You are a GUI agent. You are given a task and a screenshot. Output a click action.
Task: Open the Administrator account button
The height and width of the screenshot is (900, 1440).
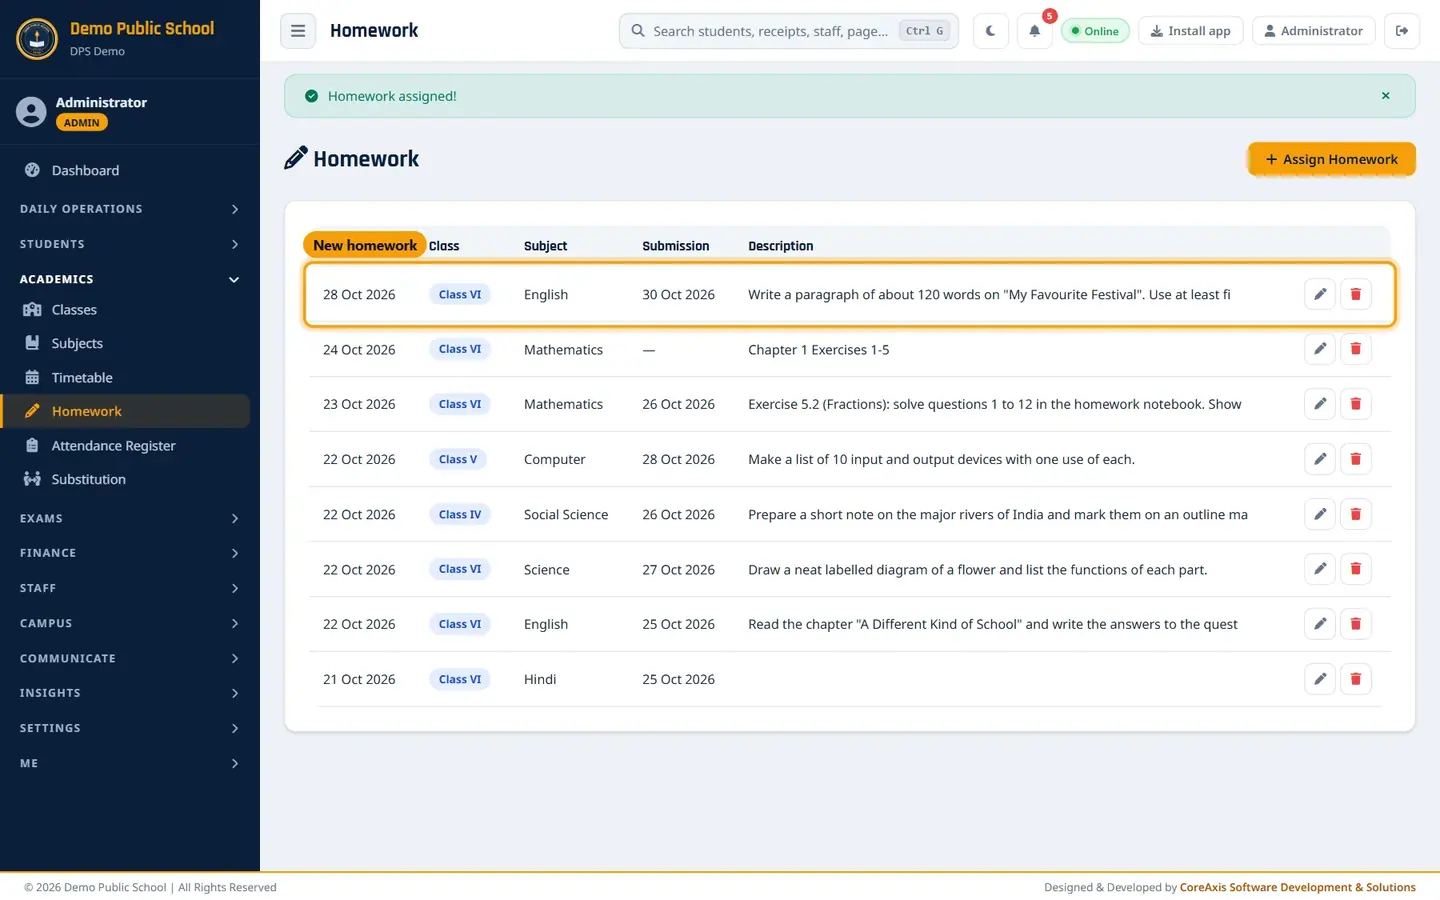click(x=1313, y=31)
